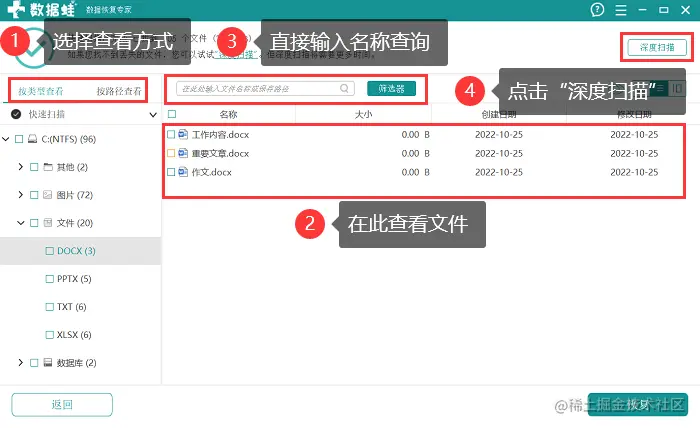700x428 pixels.
Task: Click the Word icon of 作文.docx
Action: click(x=183, y=172)
